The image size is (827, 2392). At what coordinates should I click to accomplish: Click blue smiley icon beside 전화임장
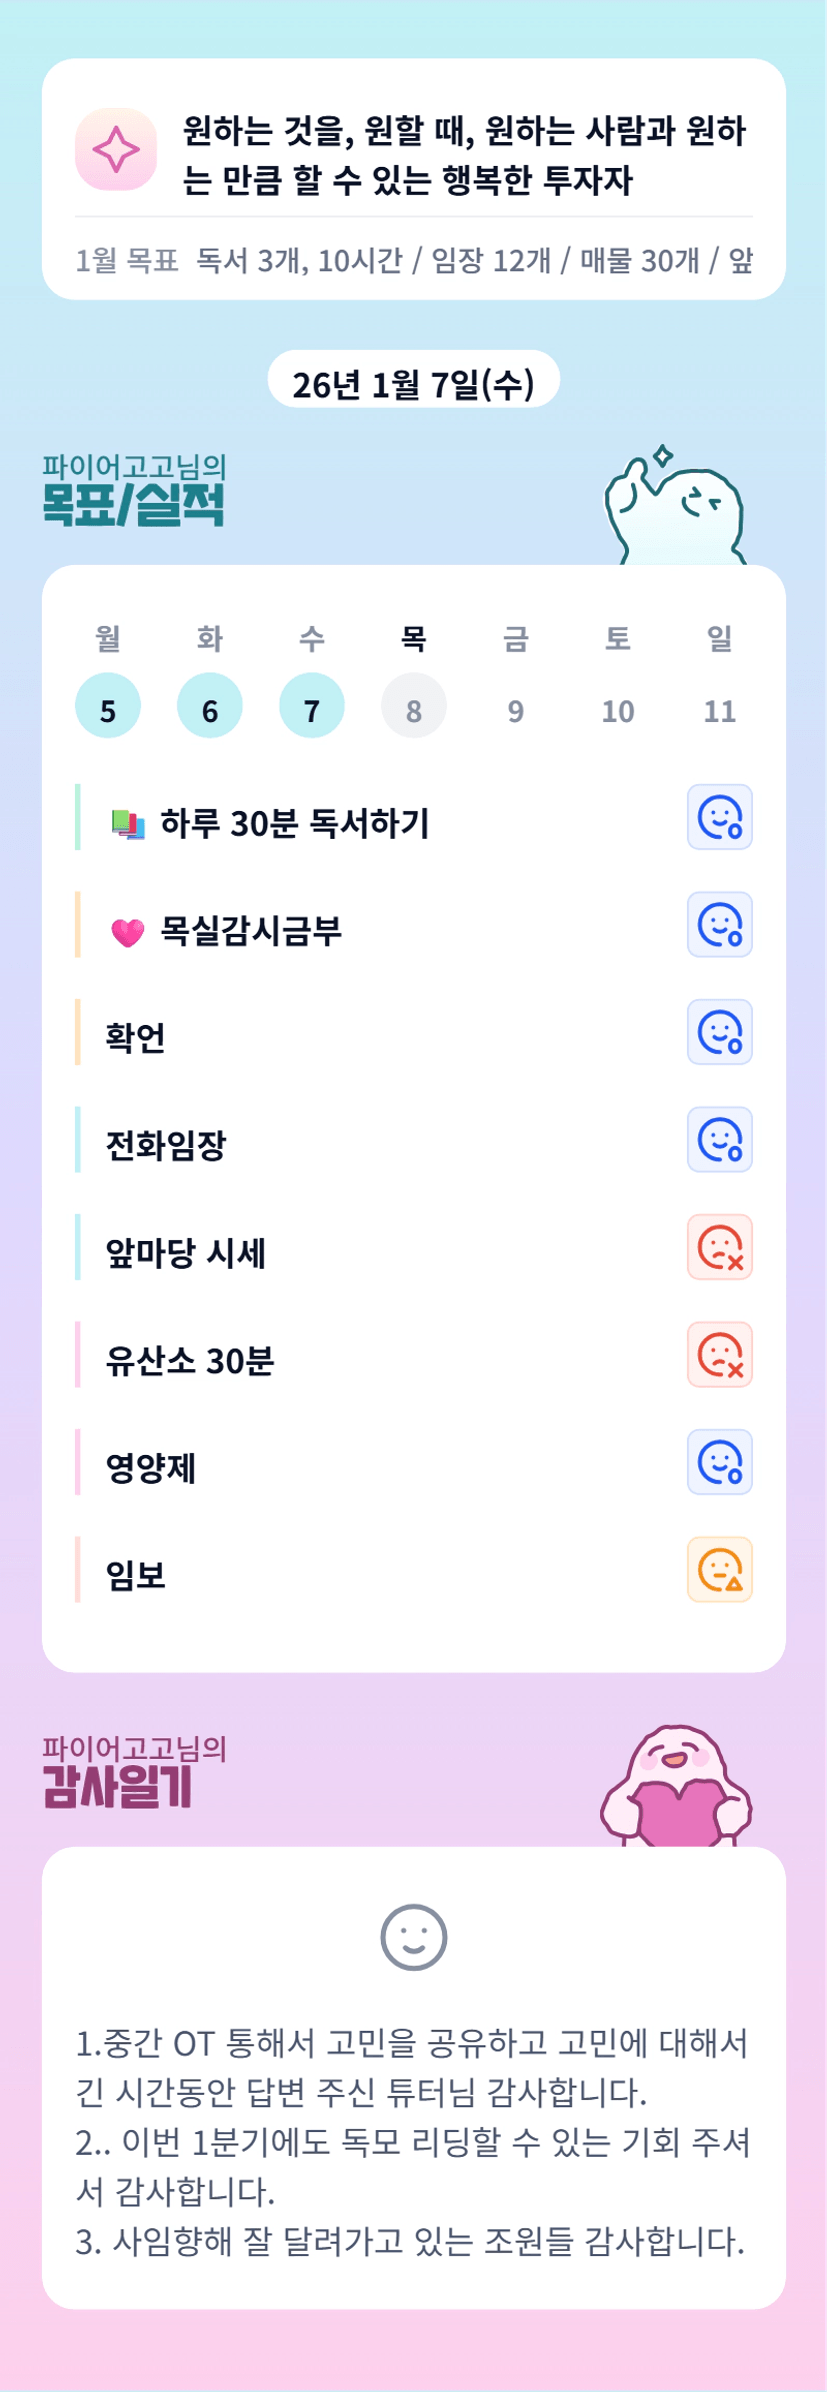[719, 1139]
